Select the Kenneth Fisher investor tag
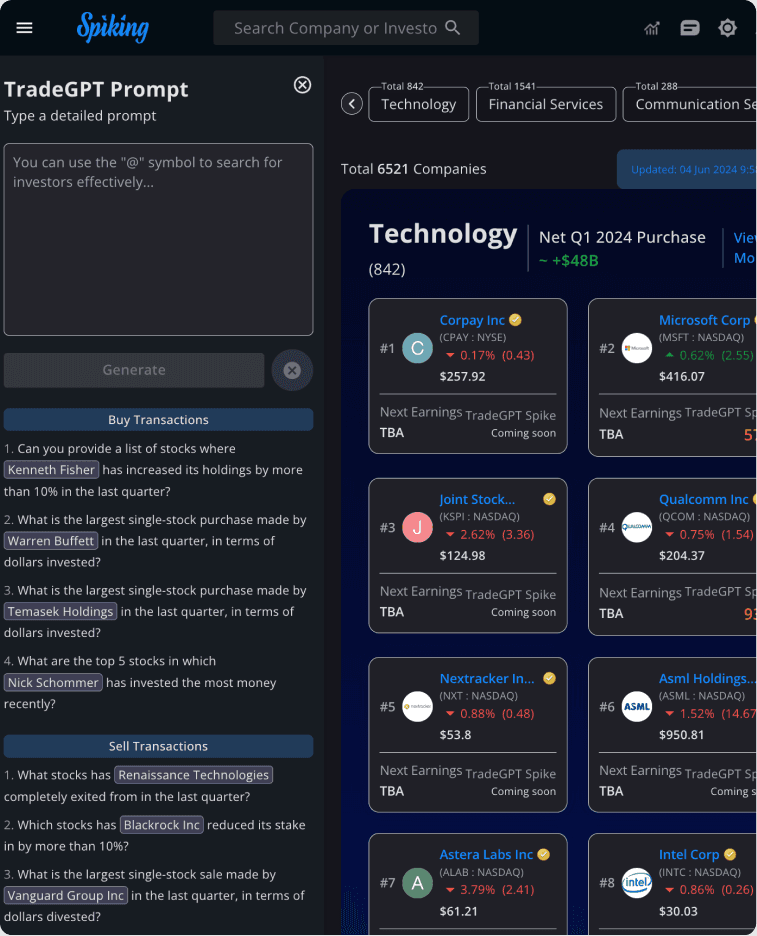 [51, 470]
